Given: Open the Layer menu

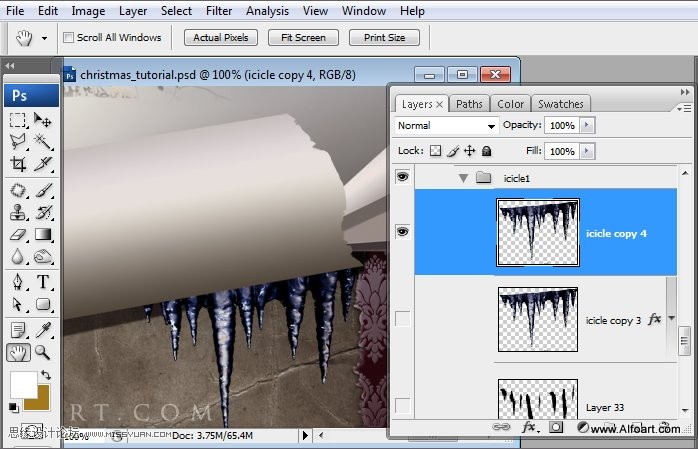Looking at the screenshot, I should [x=133, y=11].
